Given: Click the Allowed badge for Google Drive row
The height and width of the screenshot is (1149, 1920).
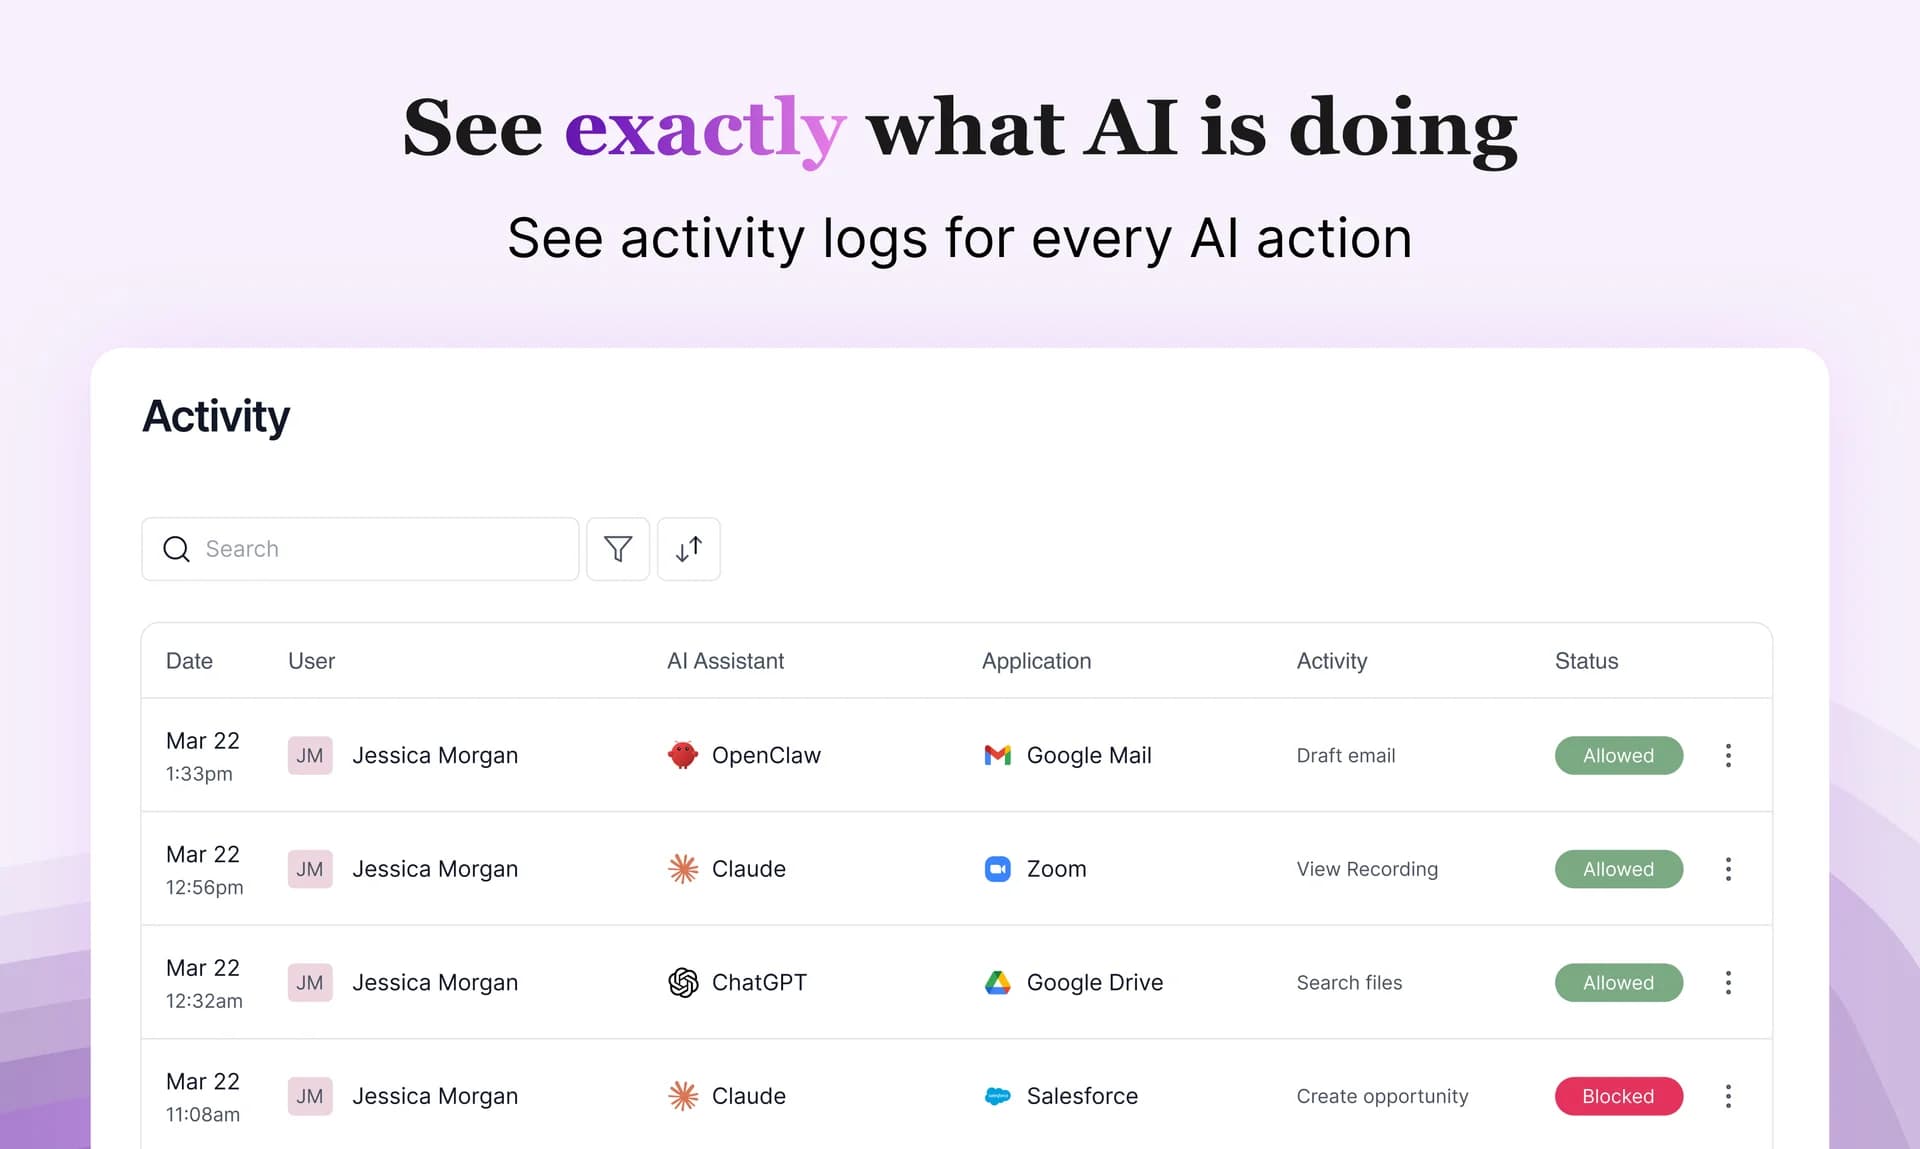Looking at the screenshot, I should [1618, 983].
